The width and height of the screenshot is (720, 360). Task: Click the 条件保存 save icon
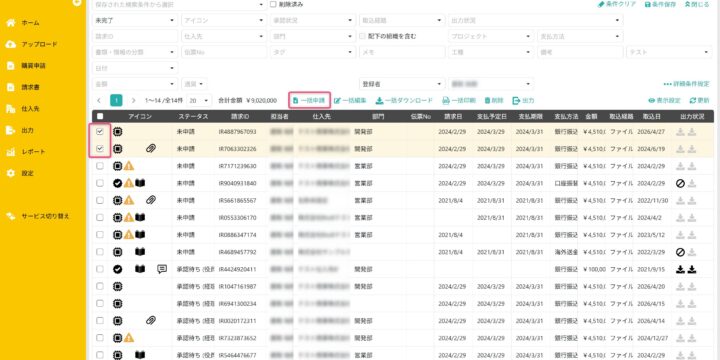[x=648, y=4]
